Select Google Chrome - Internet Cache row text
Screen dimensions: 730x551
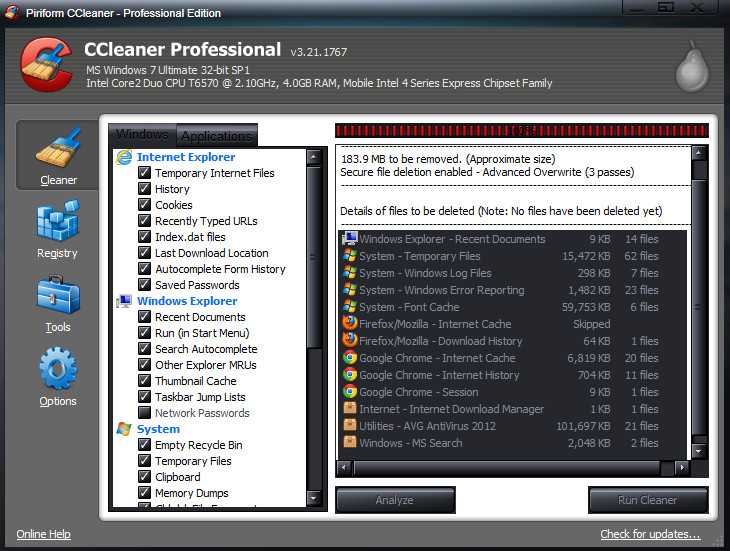pyautogui.click(x=437, y=358)
